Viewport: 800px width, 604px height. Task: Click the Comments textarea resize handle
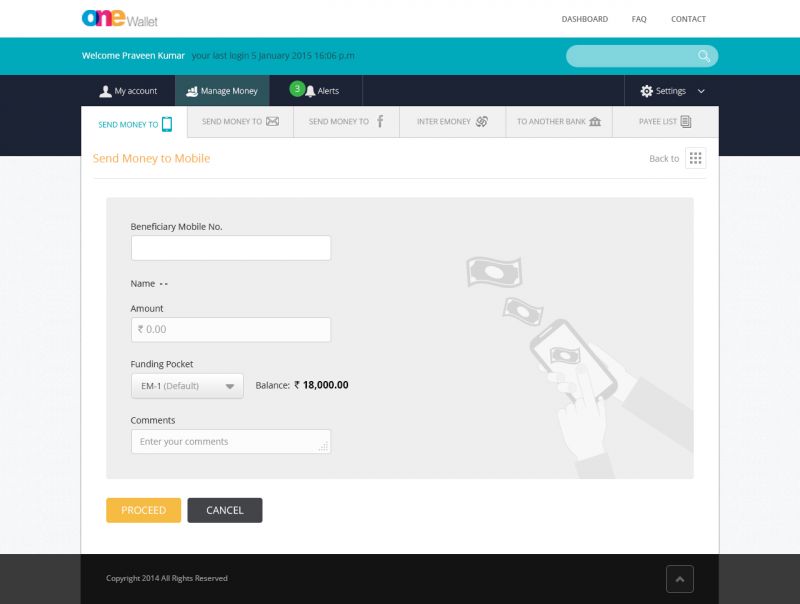pos(323,447)
